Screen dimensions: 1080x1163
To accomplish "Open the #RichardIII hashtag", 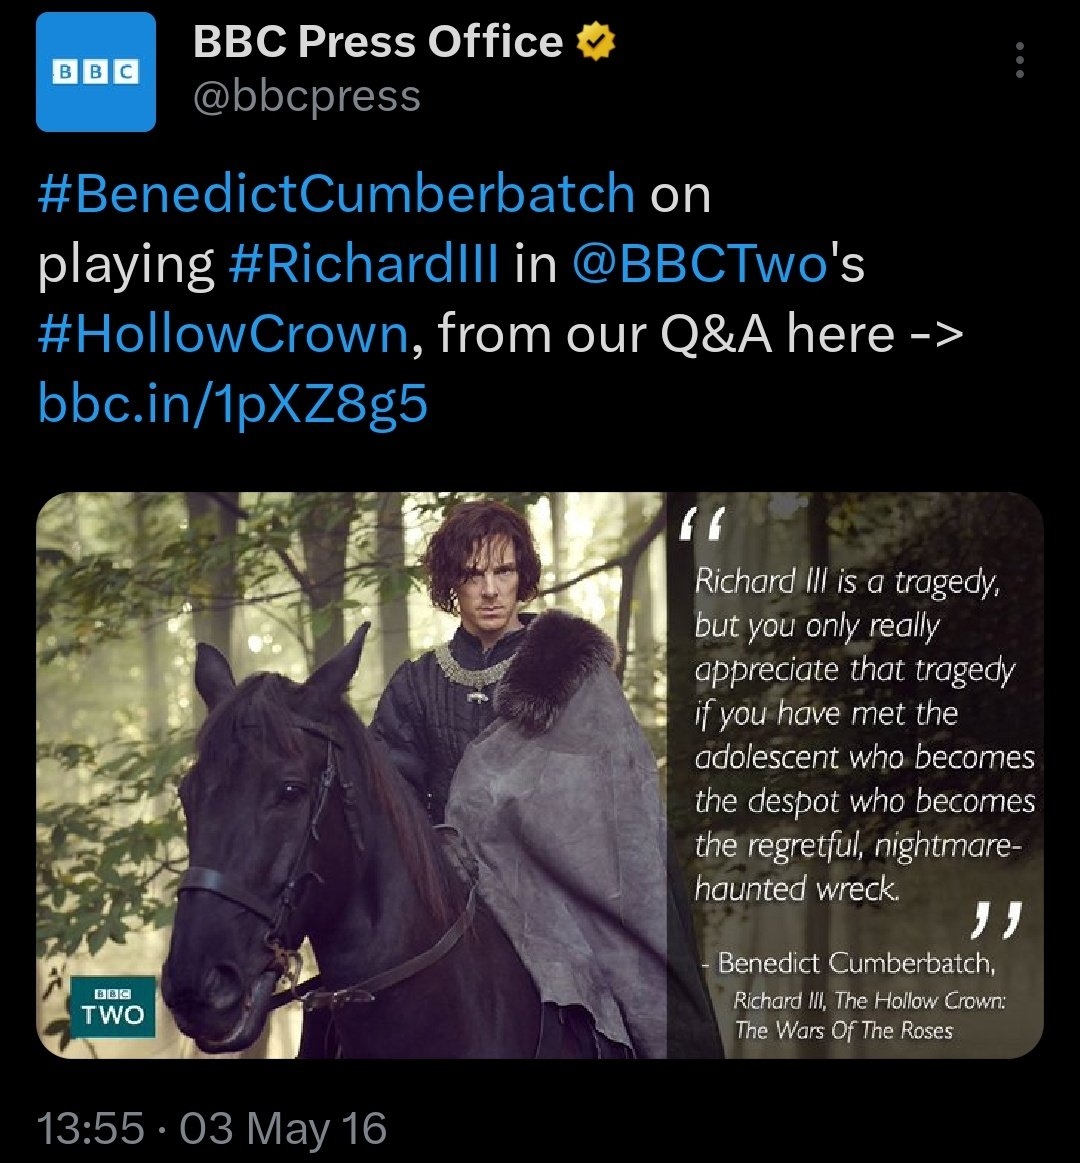I will (363, 264).
